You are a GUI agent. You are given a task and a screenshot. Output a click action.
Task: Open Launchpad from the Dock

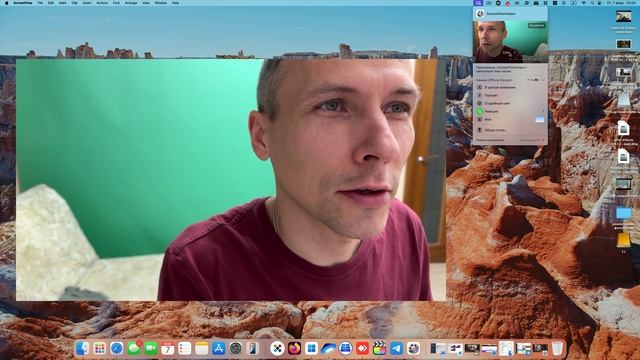coord(100,348)
